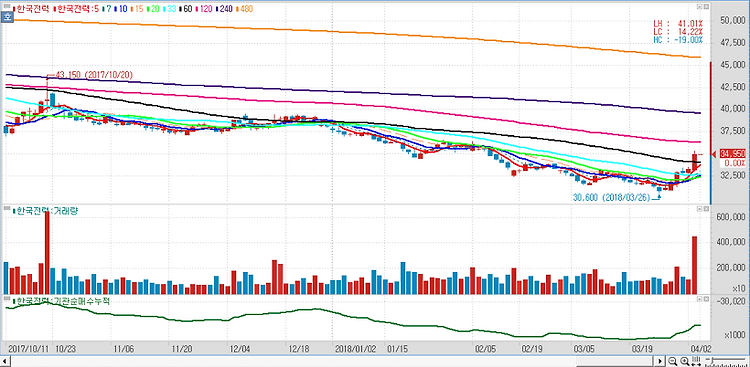The image size is (750, 367).
Task: Click the zoom level slider
Action: coord(726,361)
